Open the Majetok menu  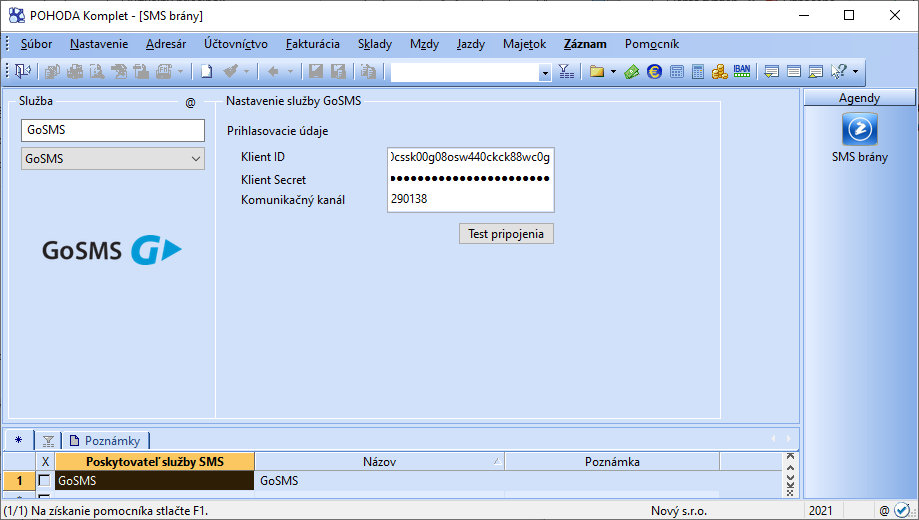[x=524, y=44]
